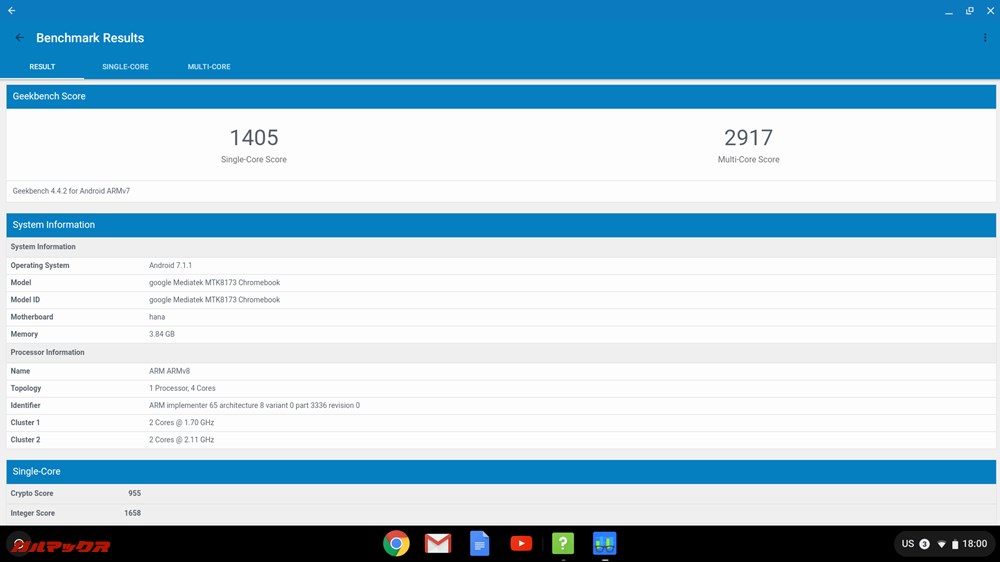Click the US keyboard input indicator
This screenshot has width=1000, height=562.
(x=908, y=544)
